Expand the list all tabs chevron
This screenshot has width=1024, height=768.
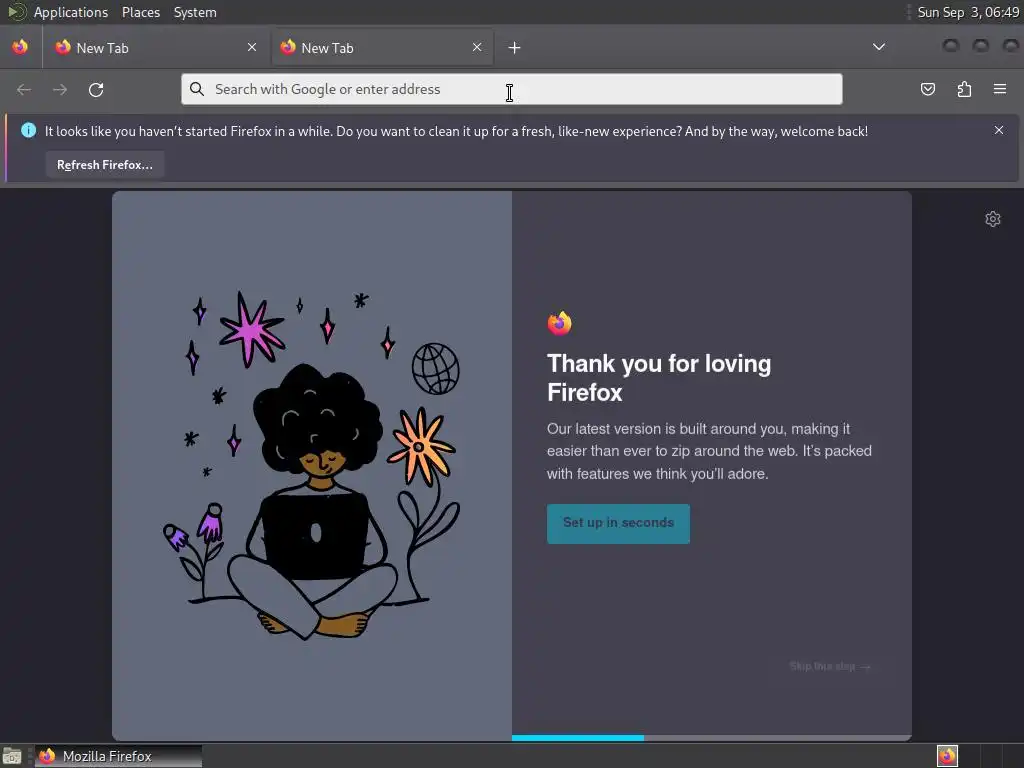click(x=879, y=47)
